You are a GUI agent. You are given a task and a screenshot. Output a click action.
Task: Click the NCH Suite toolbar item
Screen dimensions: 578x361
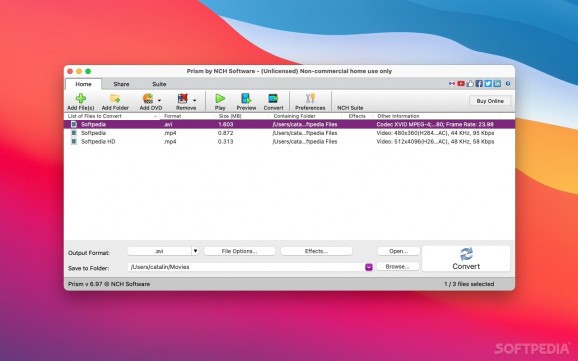pyautogui.click(x=350, y=108)
